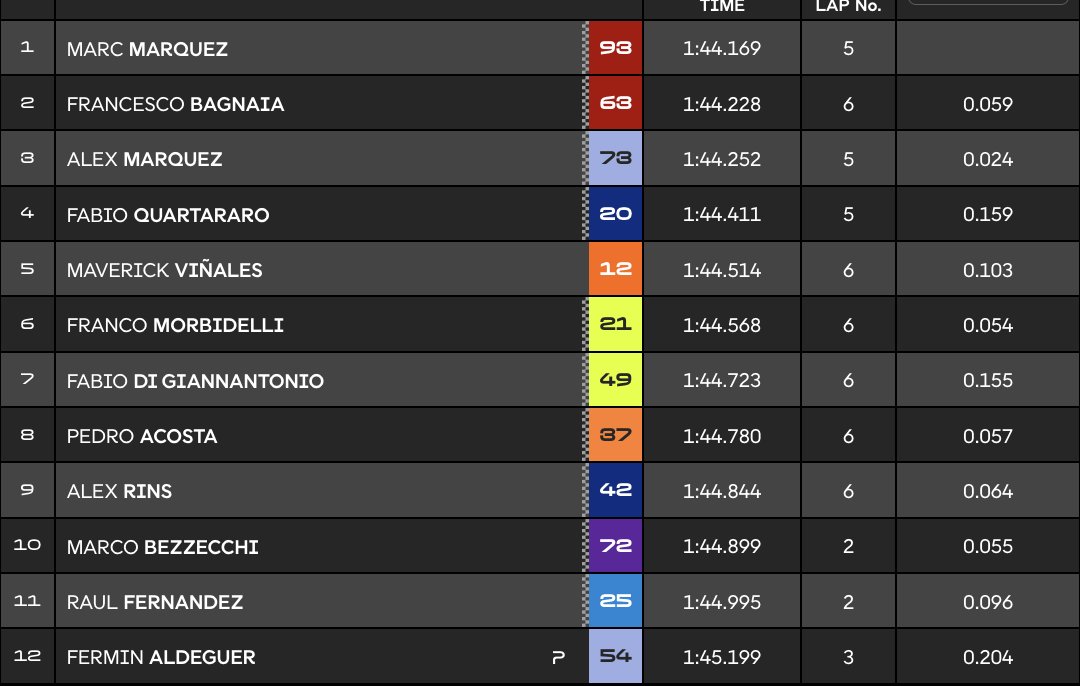Click Morbidelli's yellow number 21 badge
This screenshot has height=686, width=1080.
(x=615, y=325)
